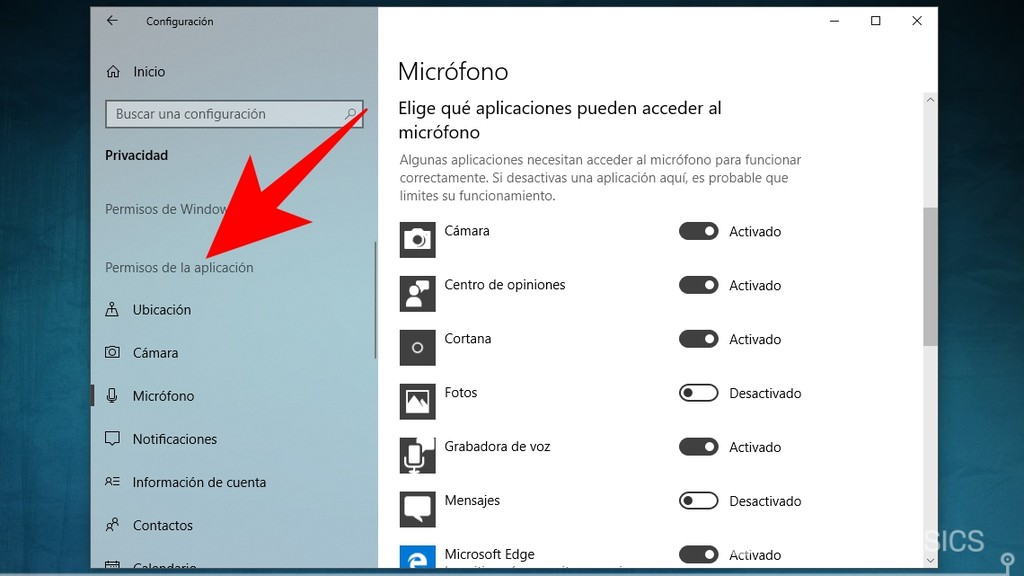Click the Mensajes app icon
Image resolution: width=1024 pixels, height=576 pixels.
pyautogui.click(x=417, y=509)
